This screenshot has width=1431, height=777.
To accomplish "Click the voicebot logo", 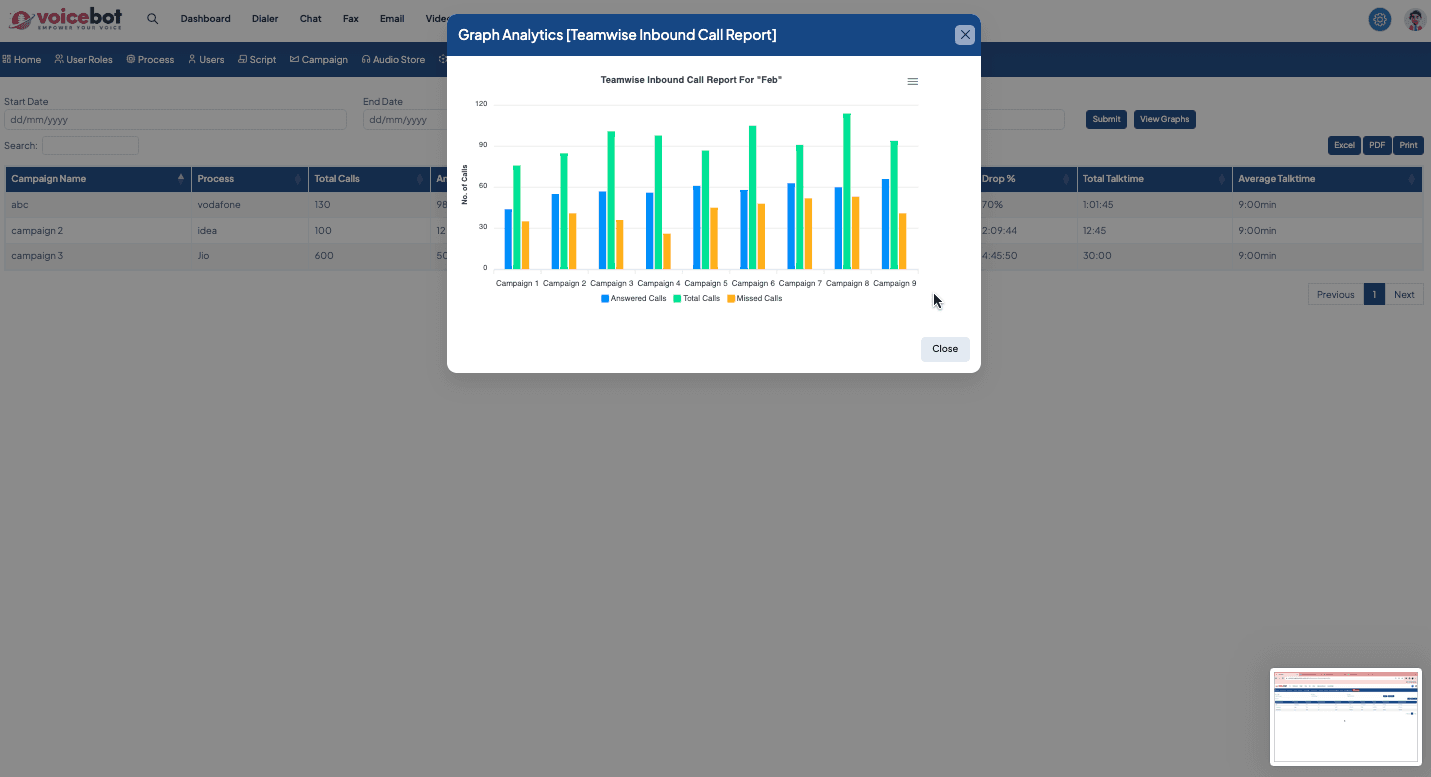I will pyautogui.click(x=64, y=19).
